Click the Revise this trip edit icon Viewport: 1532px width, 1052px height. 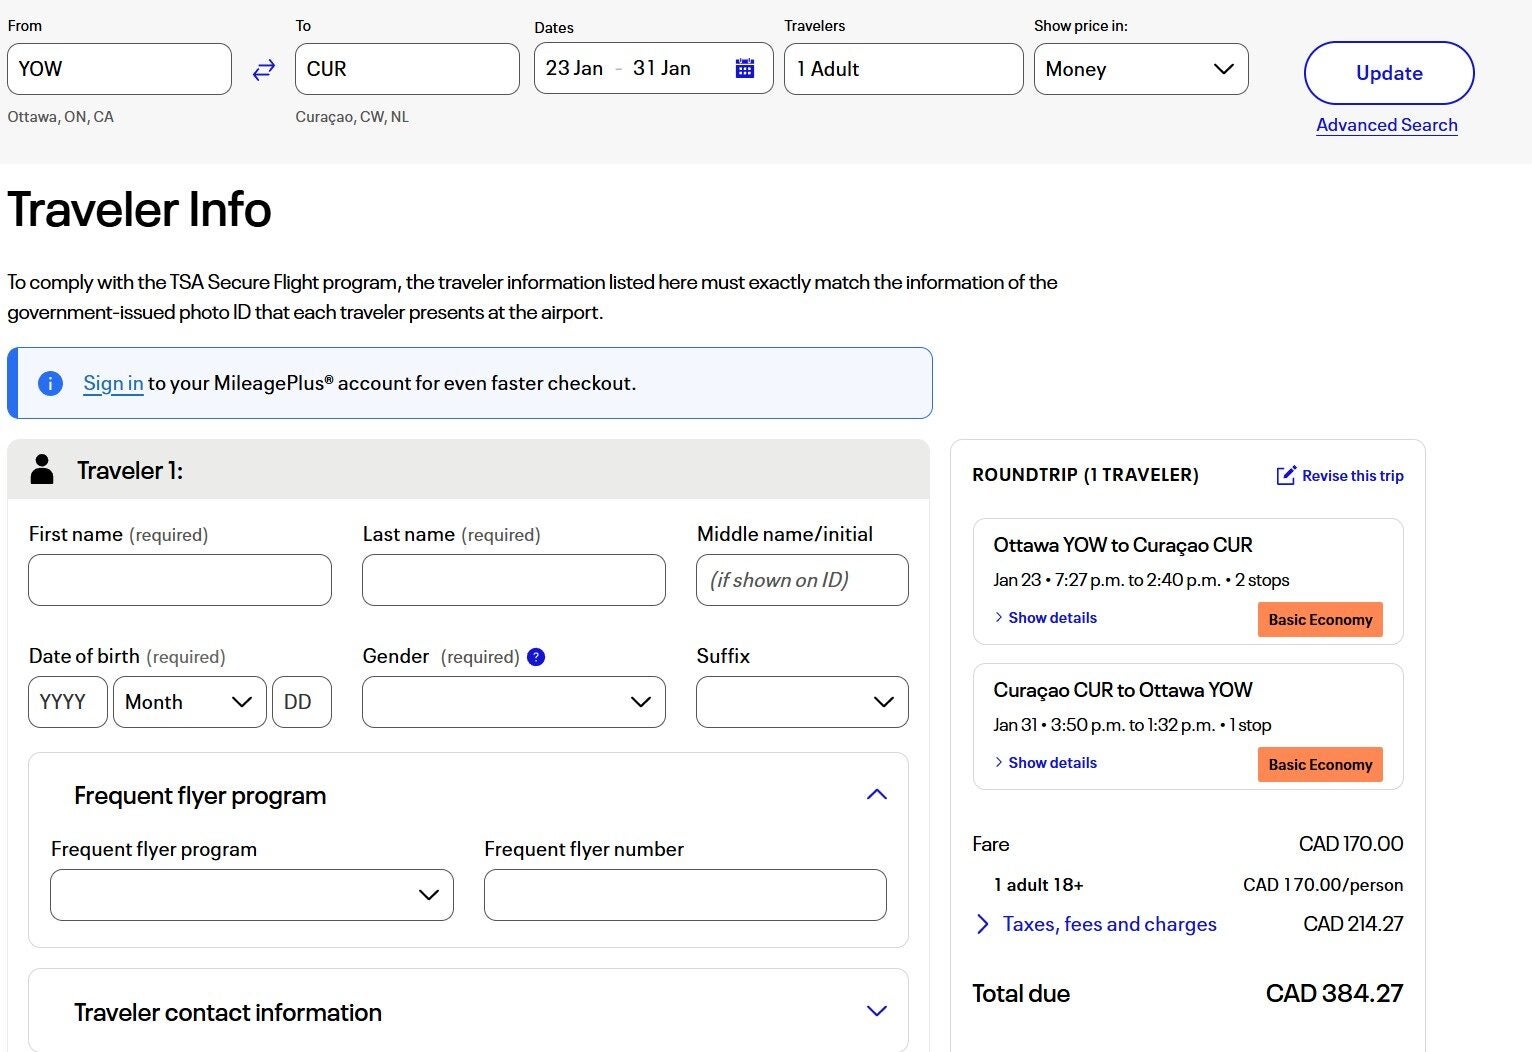pyautogui.click(x=1286, y=476)
